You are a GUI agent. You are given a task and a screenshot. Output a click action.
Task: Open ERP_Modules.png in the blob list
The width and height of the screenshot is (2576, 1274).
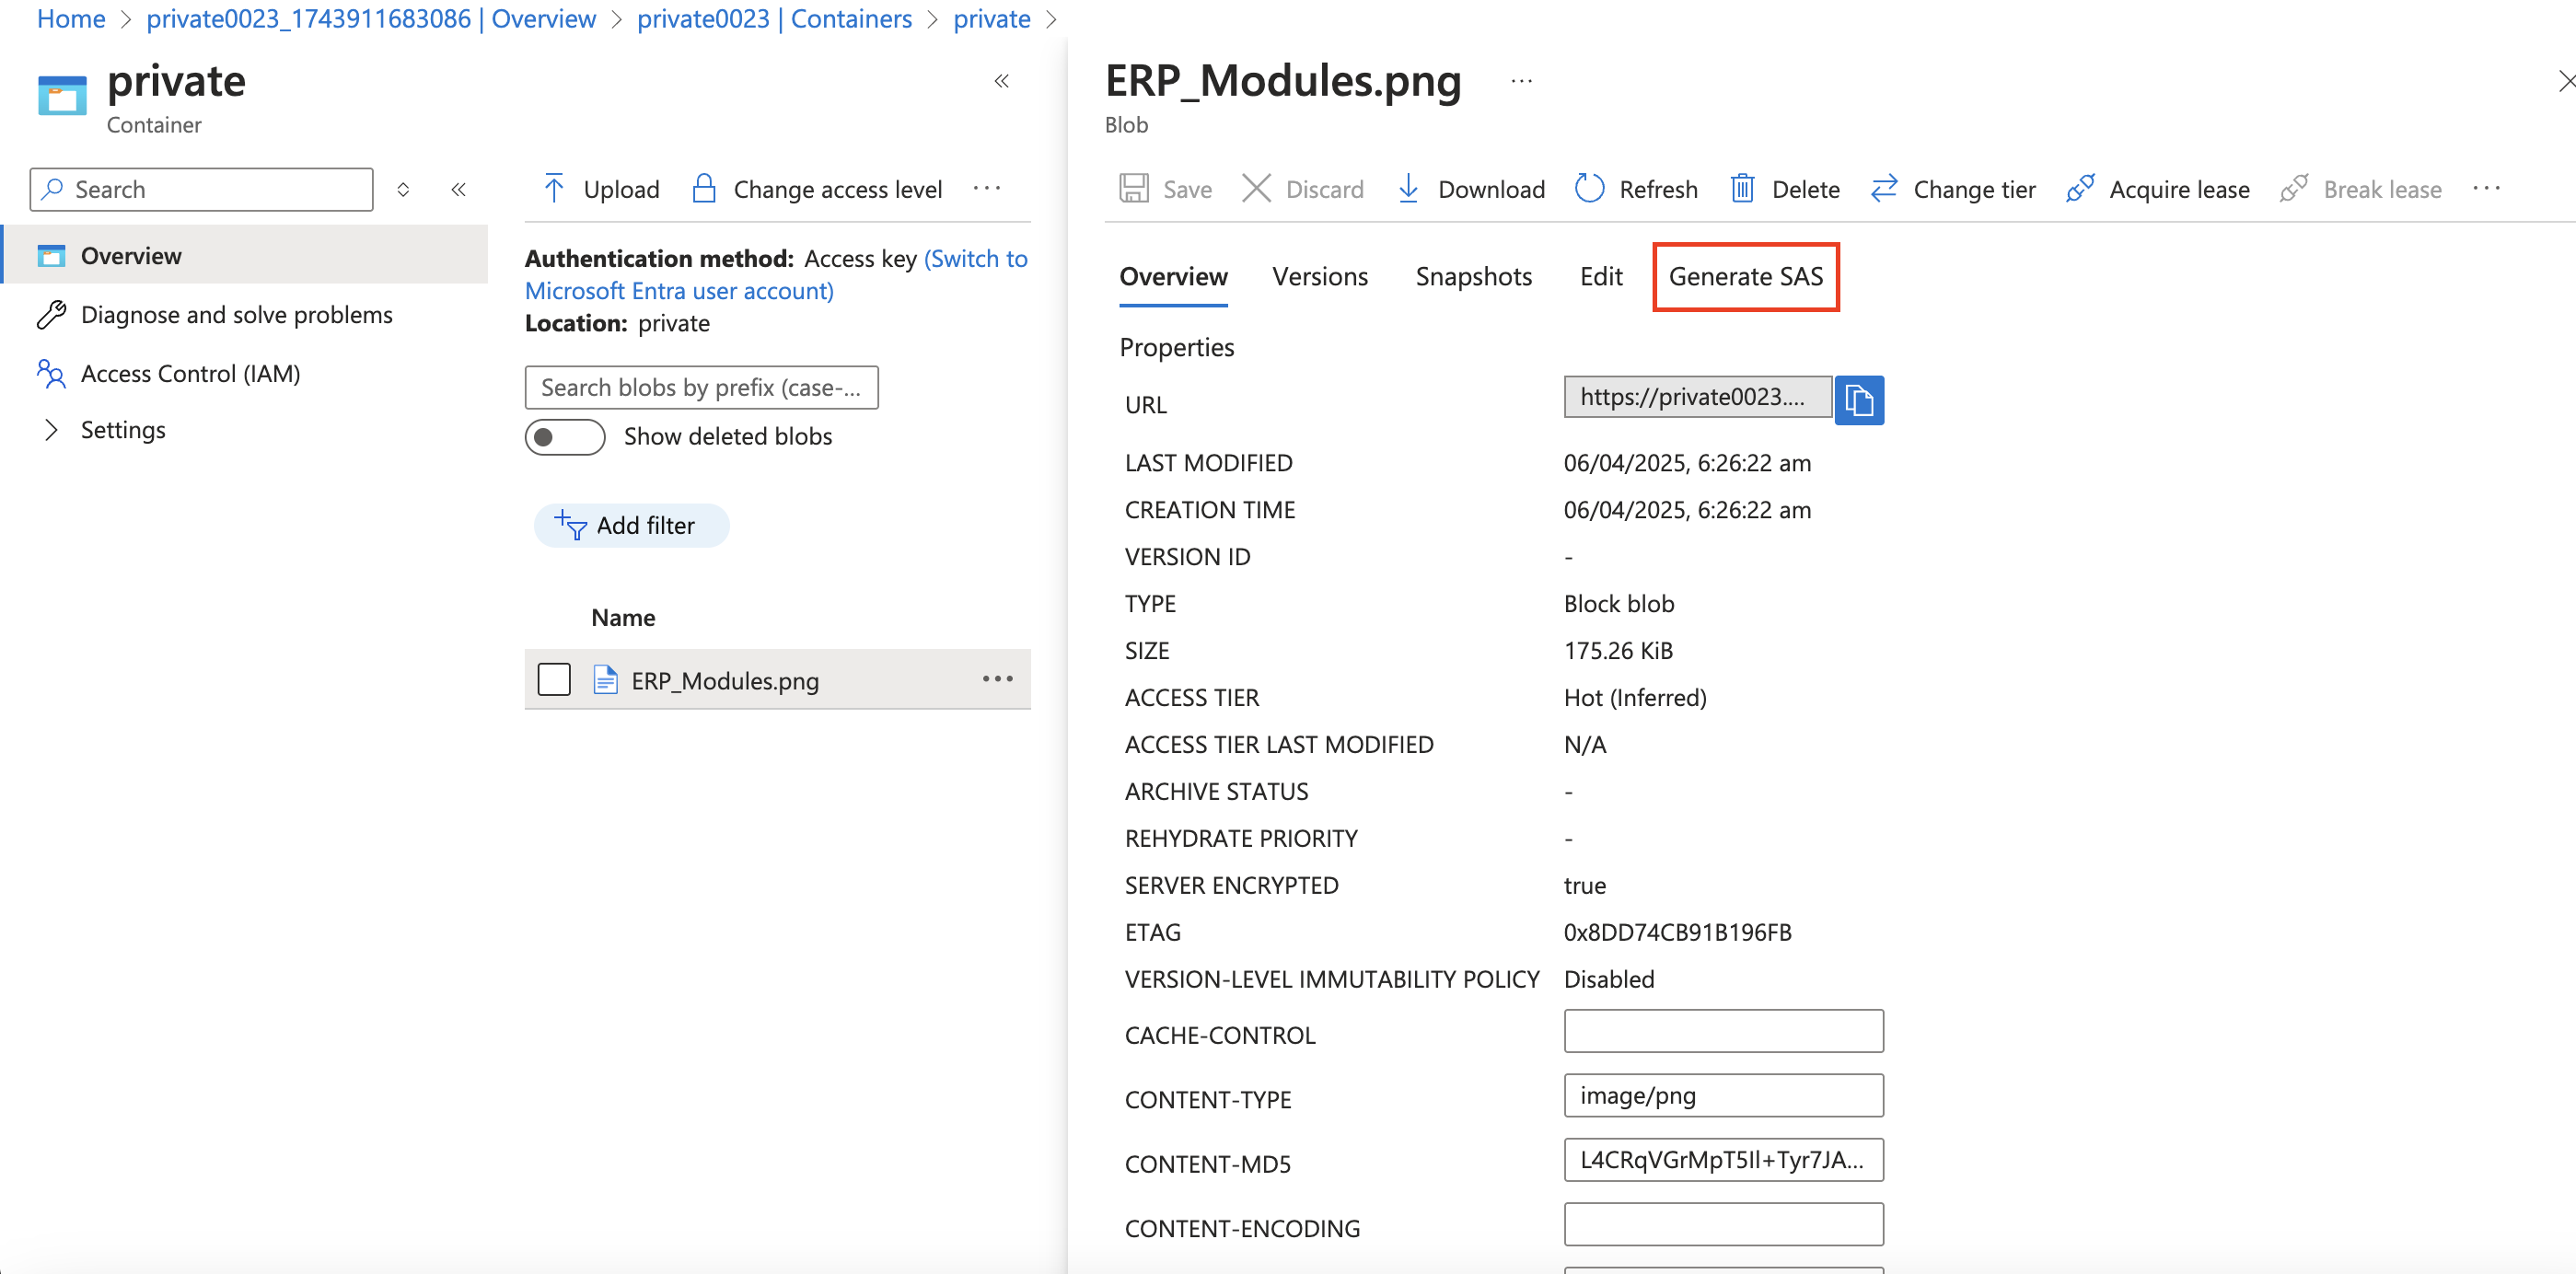click(724, 680)
